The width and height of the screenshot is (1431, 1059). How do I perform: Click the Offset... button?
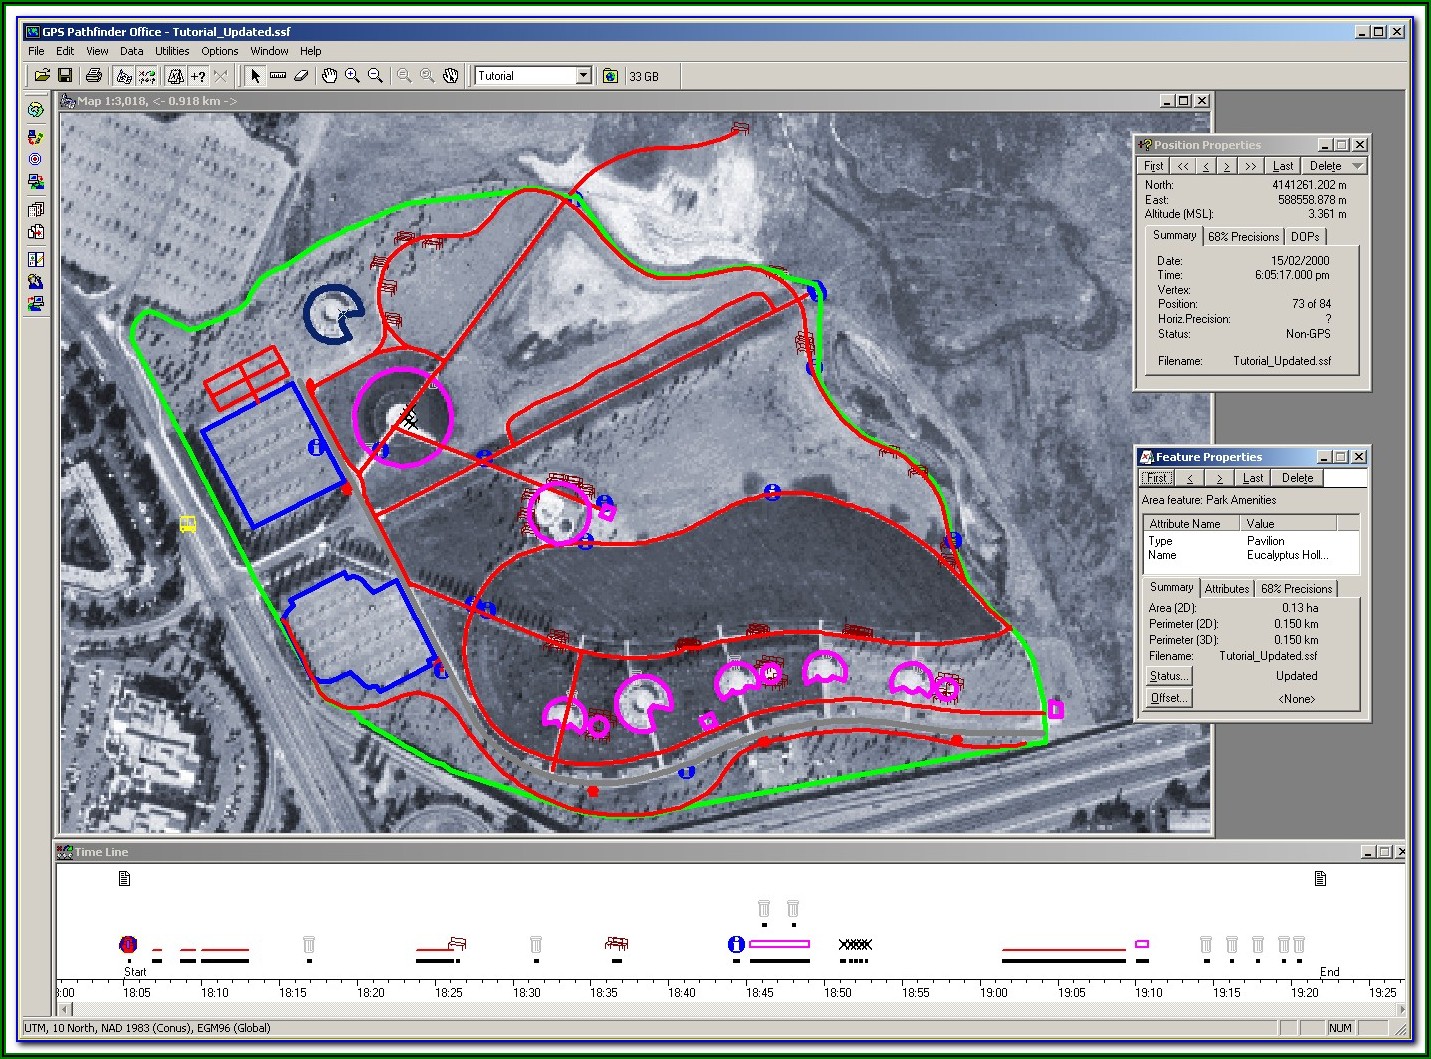[x=1168, y=698]
